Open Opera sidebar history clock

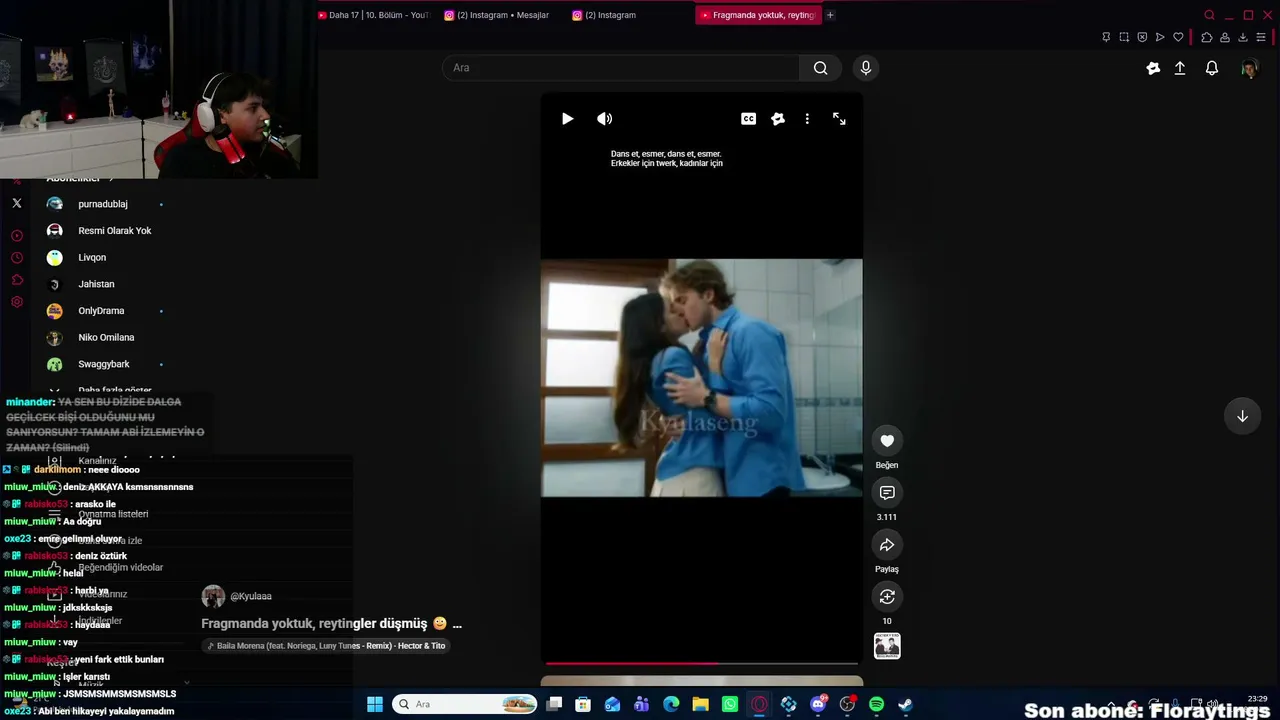point(17,258)
